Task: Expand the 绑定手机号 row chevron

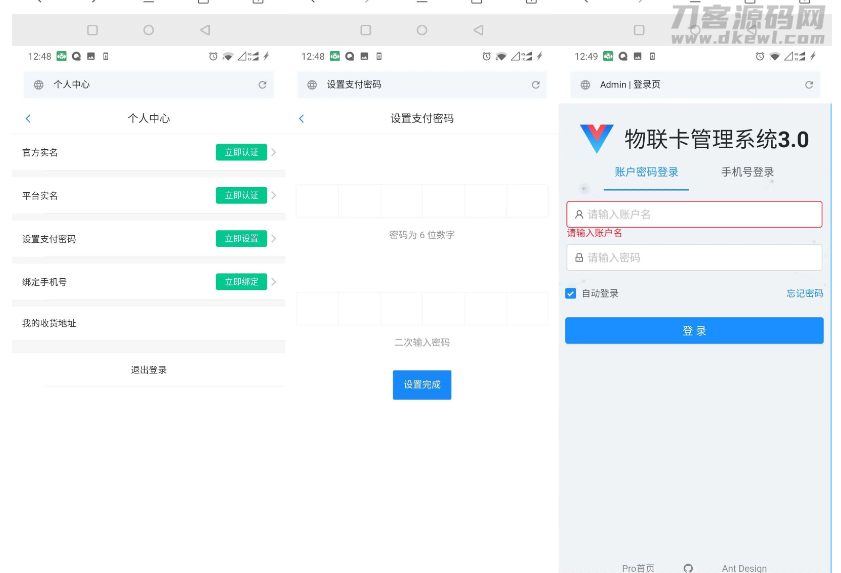Action: 274,282
